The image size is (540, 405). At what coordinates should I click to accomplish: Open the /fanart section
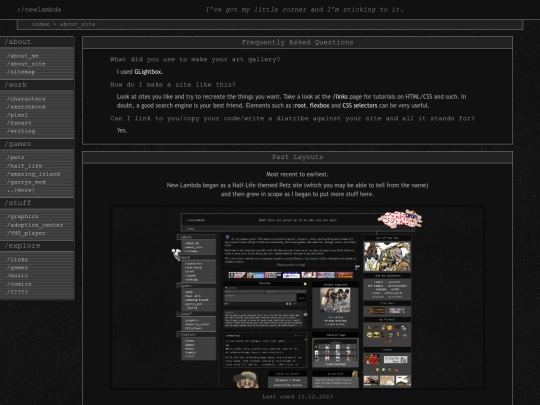click(19, 123)
